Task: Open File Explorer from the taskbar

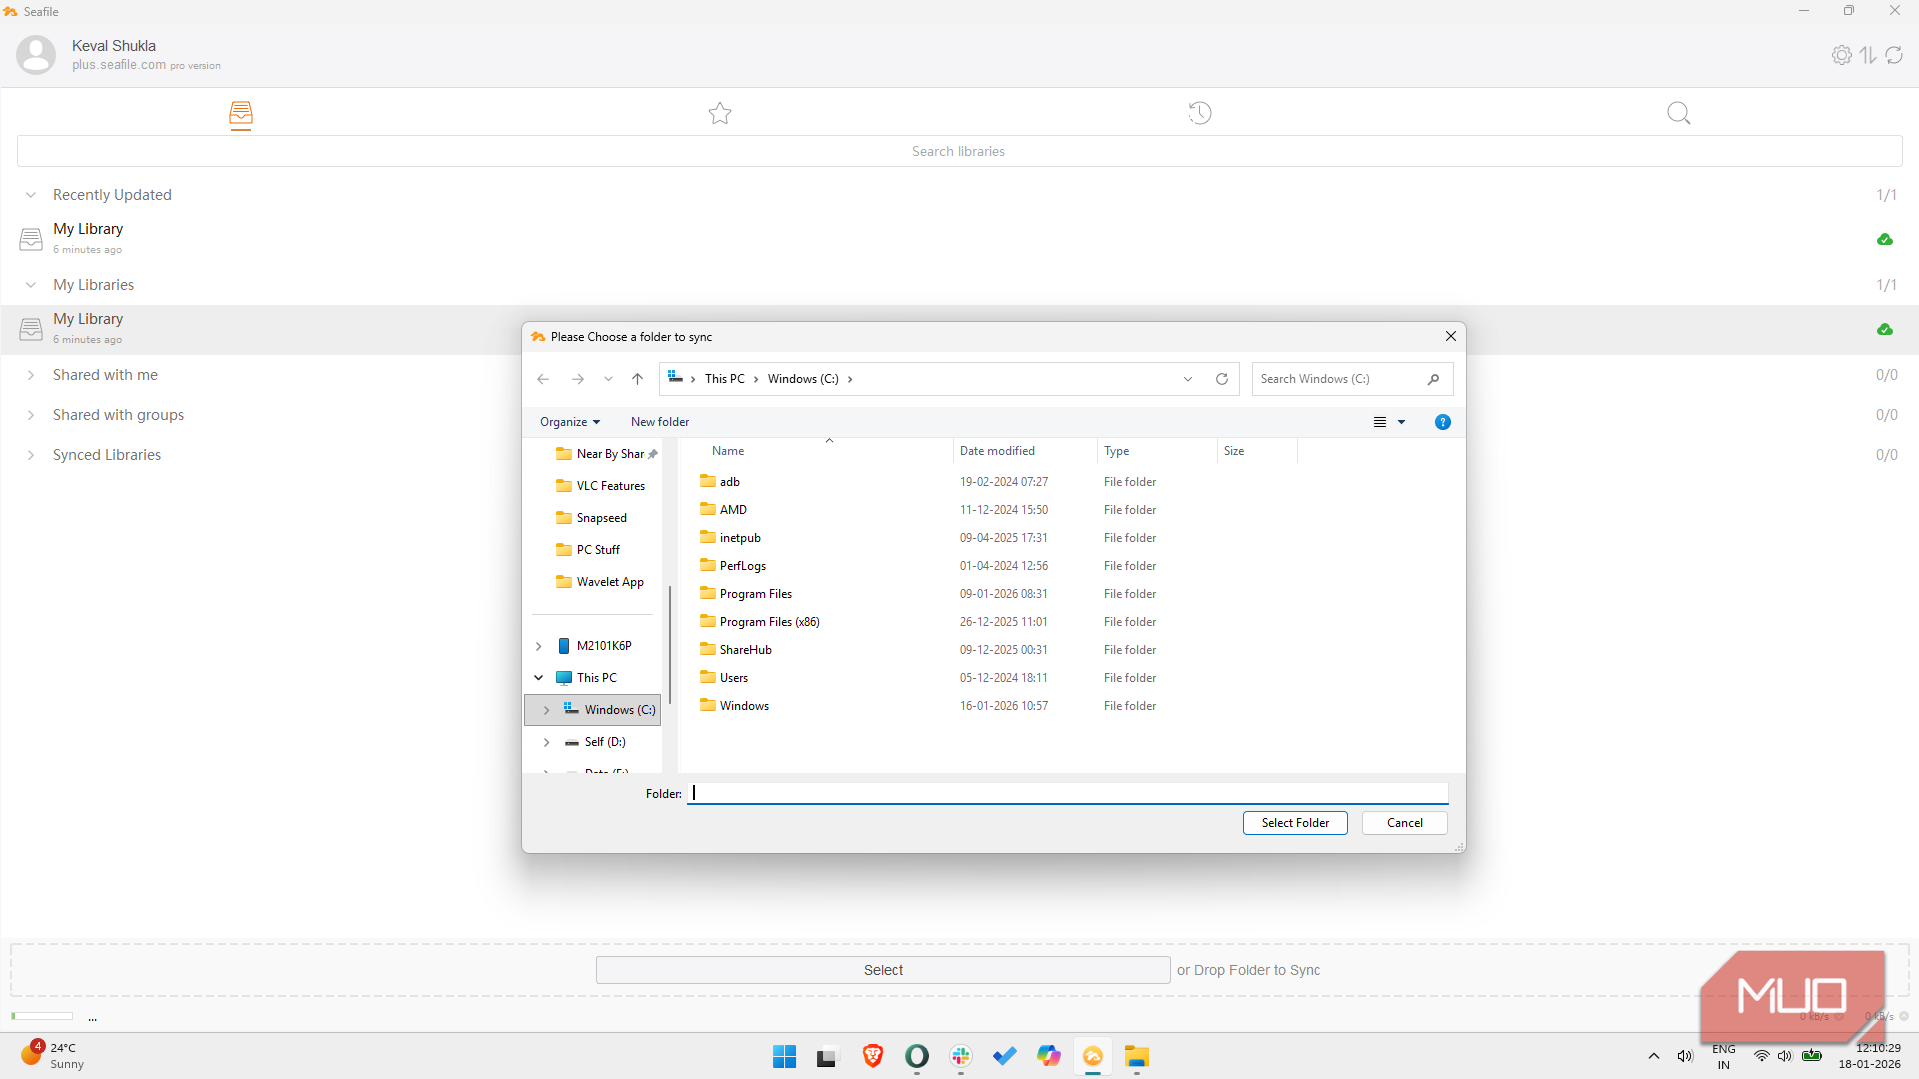Action: (x=1137, y=1056)
